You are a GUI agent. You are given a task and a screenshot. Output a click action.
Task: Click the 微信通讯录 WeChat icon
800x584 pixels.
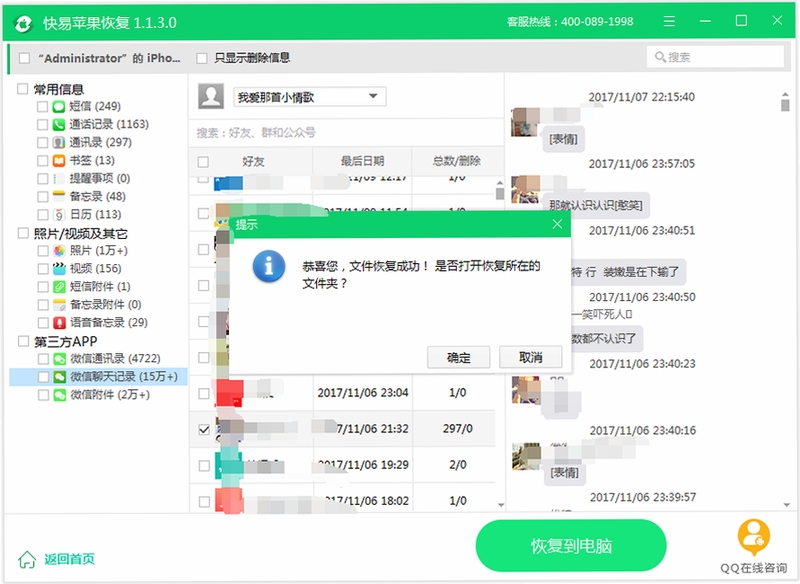click(59, 359)
